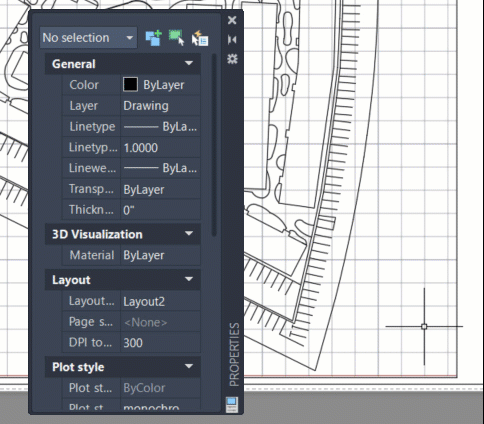
Task: Click the Layout section header
Action: coord(123,280)
